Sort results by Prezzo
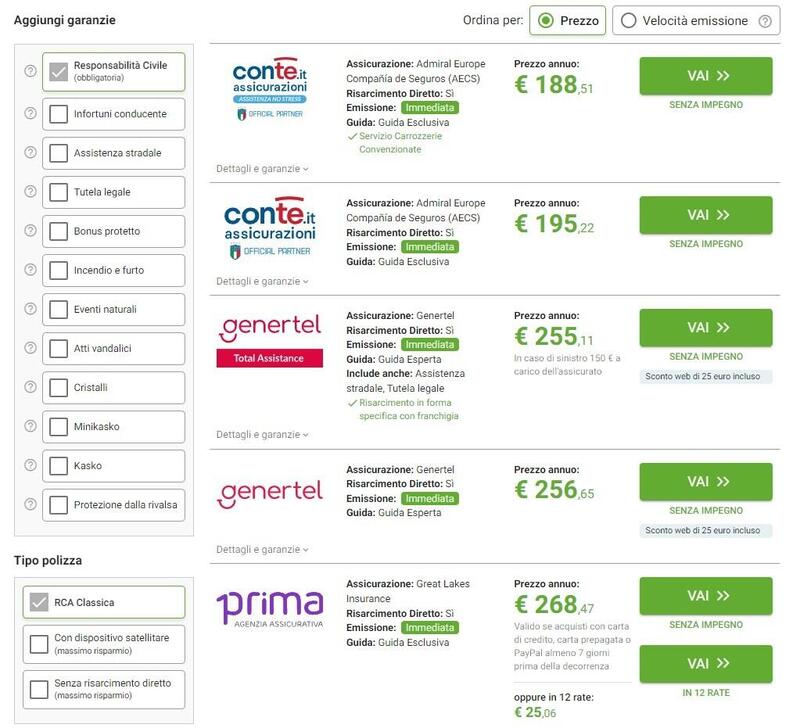 (567, 21)
